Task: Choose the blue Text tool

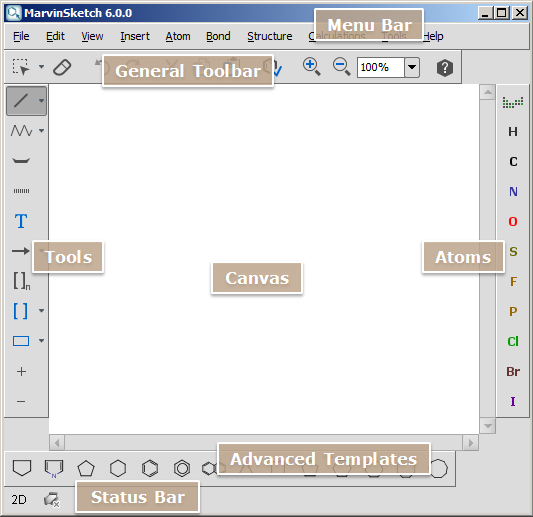Action: (x=21, y=221)
